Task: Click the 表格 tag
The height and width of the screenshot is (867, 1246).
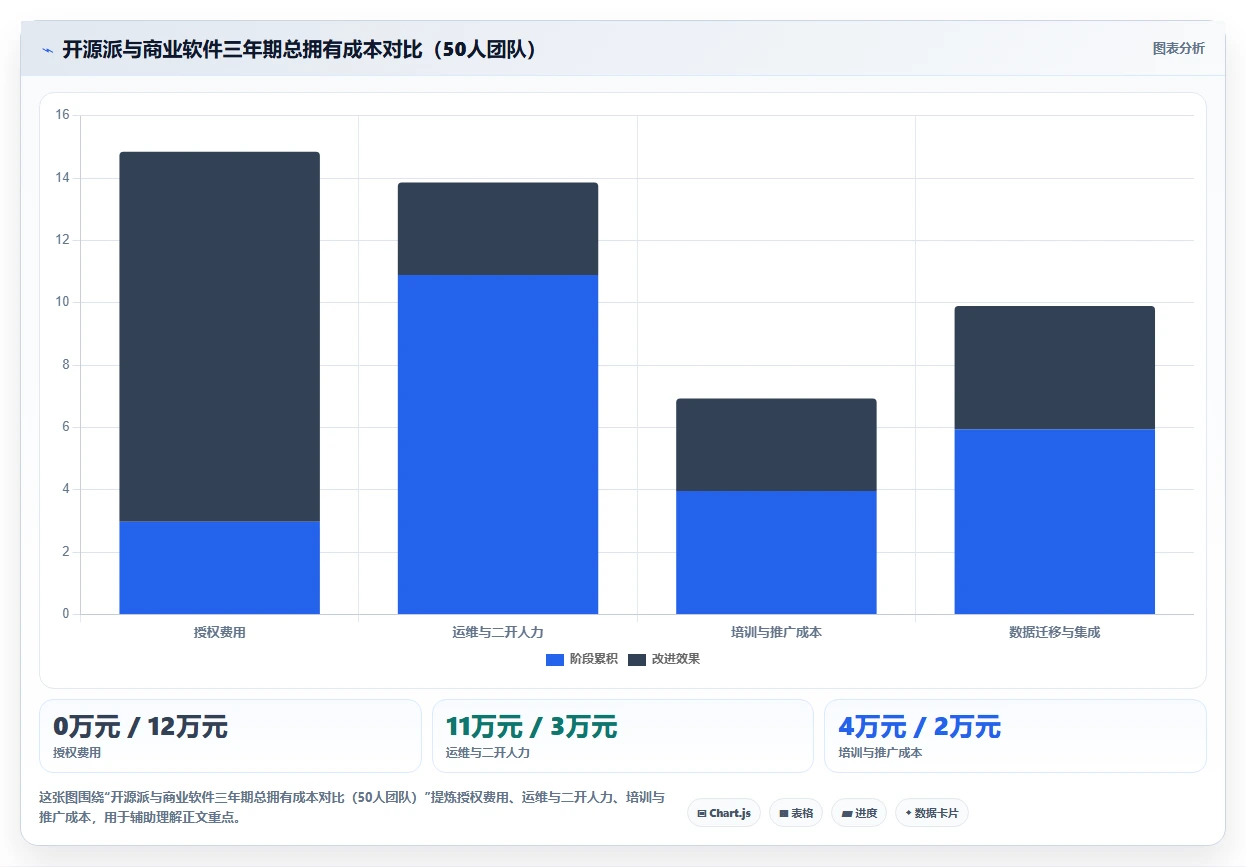Action: [796, 813]
